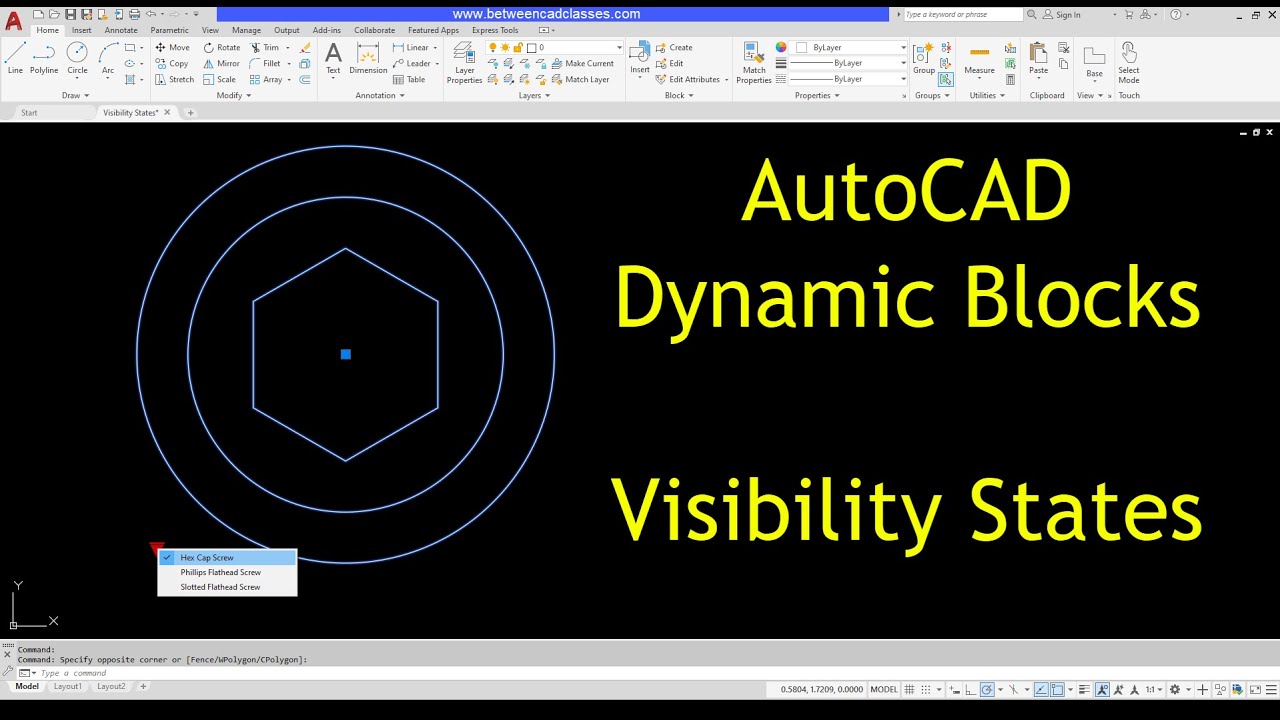The height and width of the screenshot is (720, 1280).
Task: Click the Plot printer icon
Action: coord(134,14)
